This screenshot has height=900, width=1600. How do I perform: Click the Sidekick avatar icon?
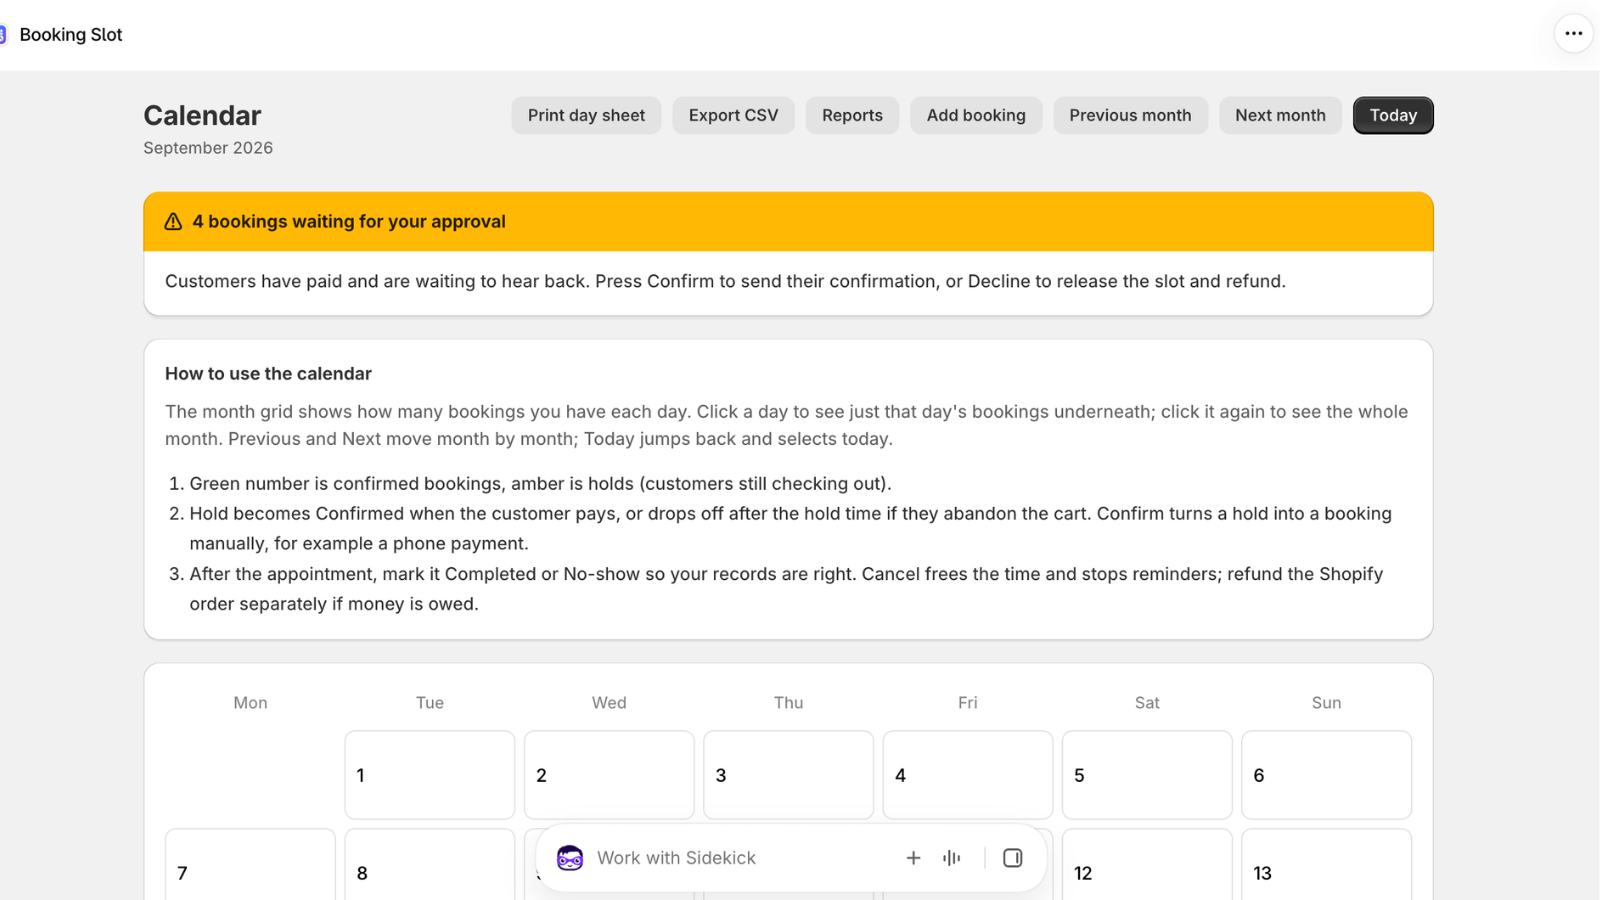[570, 858]
